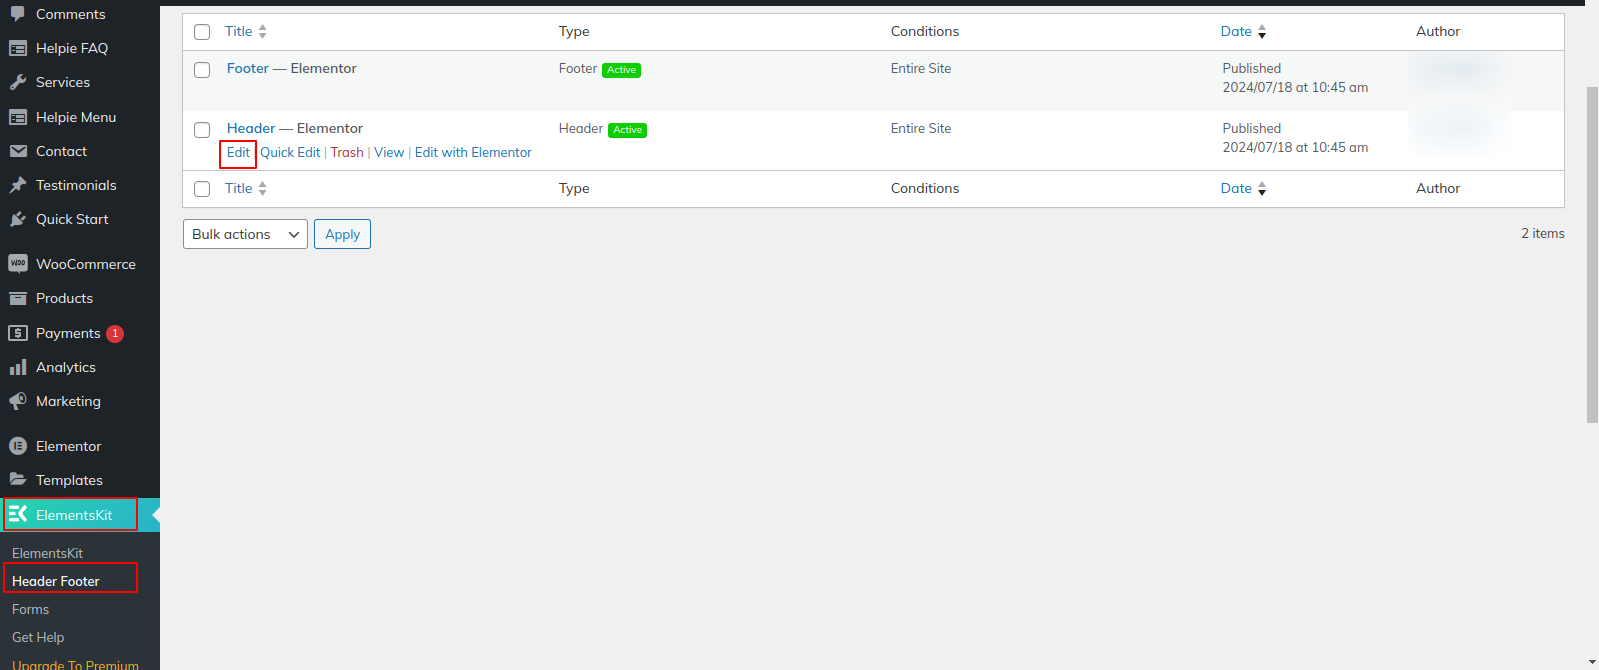The image size is (1599, 670).
Task: Open the Header template title link
Action: pos(251,128)
